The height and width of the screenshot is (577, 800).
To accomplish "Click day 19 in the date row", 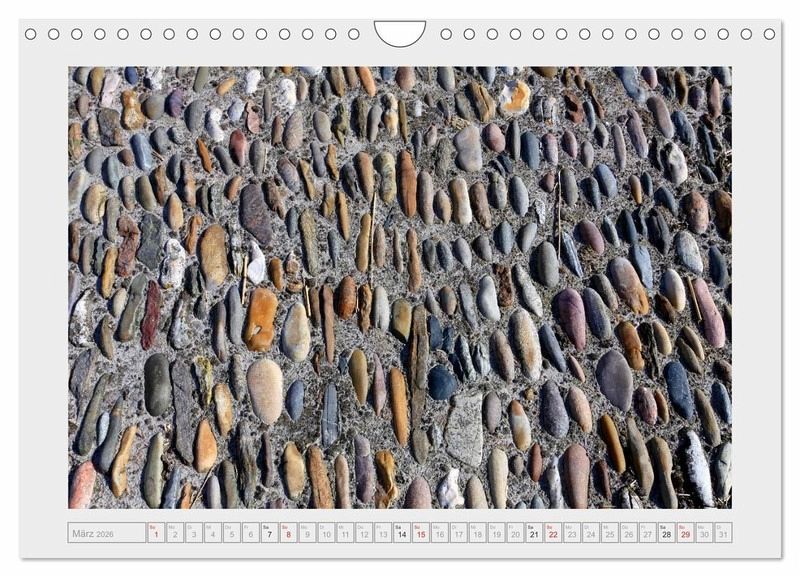I will (497, 533).
